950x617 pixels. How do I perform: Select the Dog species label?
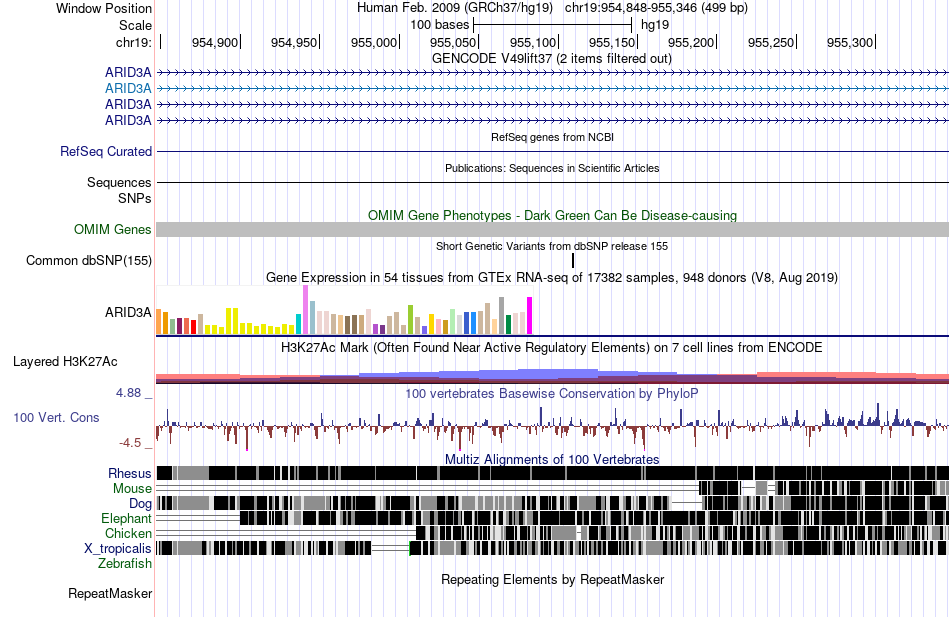pos(140,504)
